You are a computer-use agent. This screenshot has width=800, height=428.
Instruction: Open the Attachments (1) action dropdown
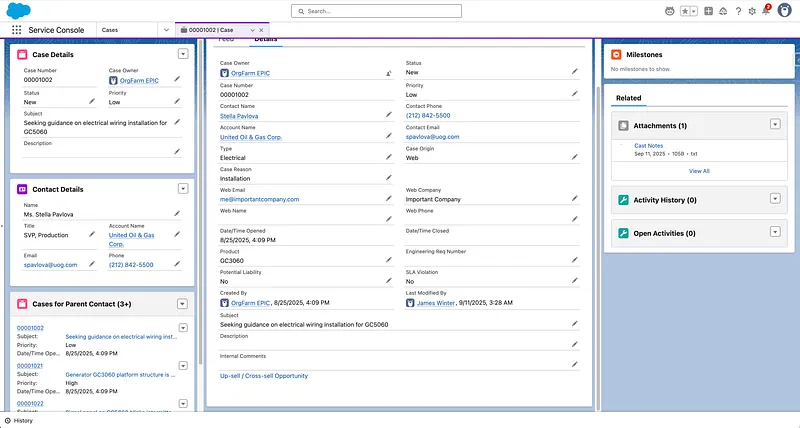pyautogui.click(x=775, y=124)
